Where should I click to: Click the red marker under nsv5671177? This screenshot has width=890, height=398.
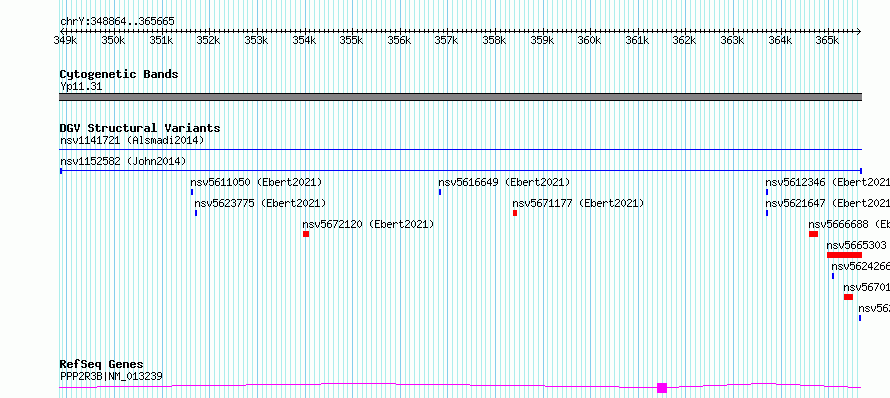click(515, 213)
